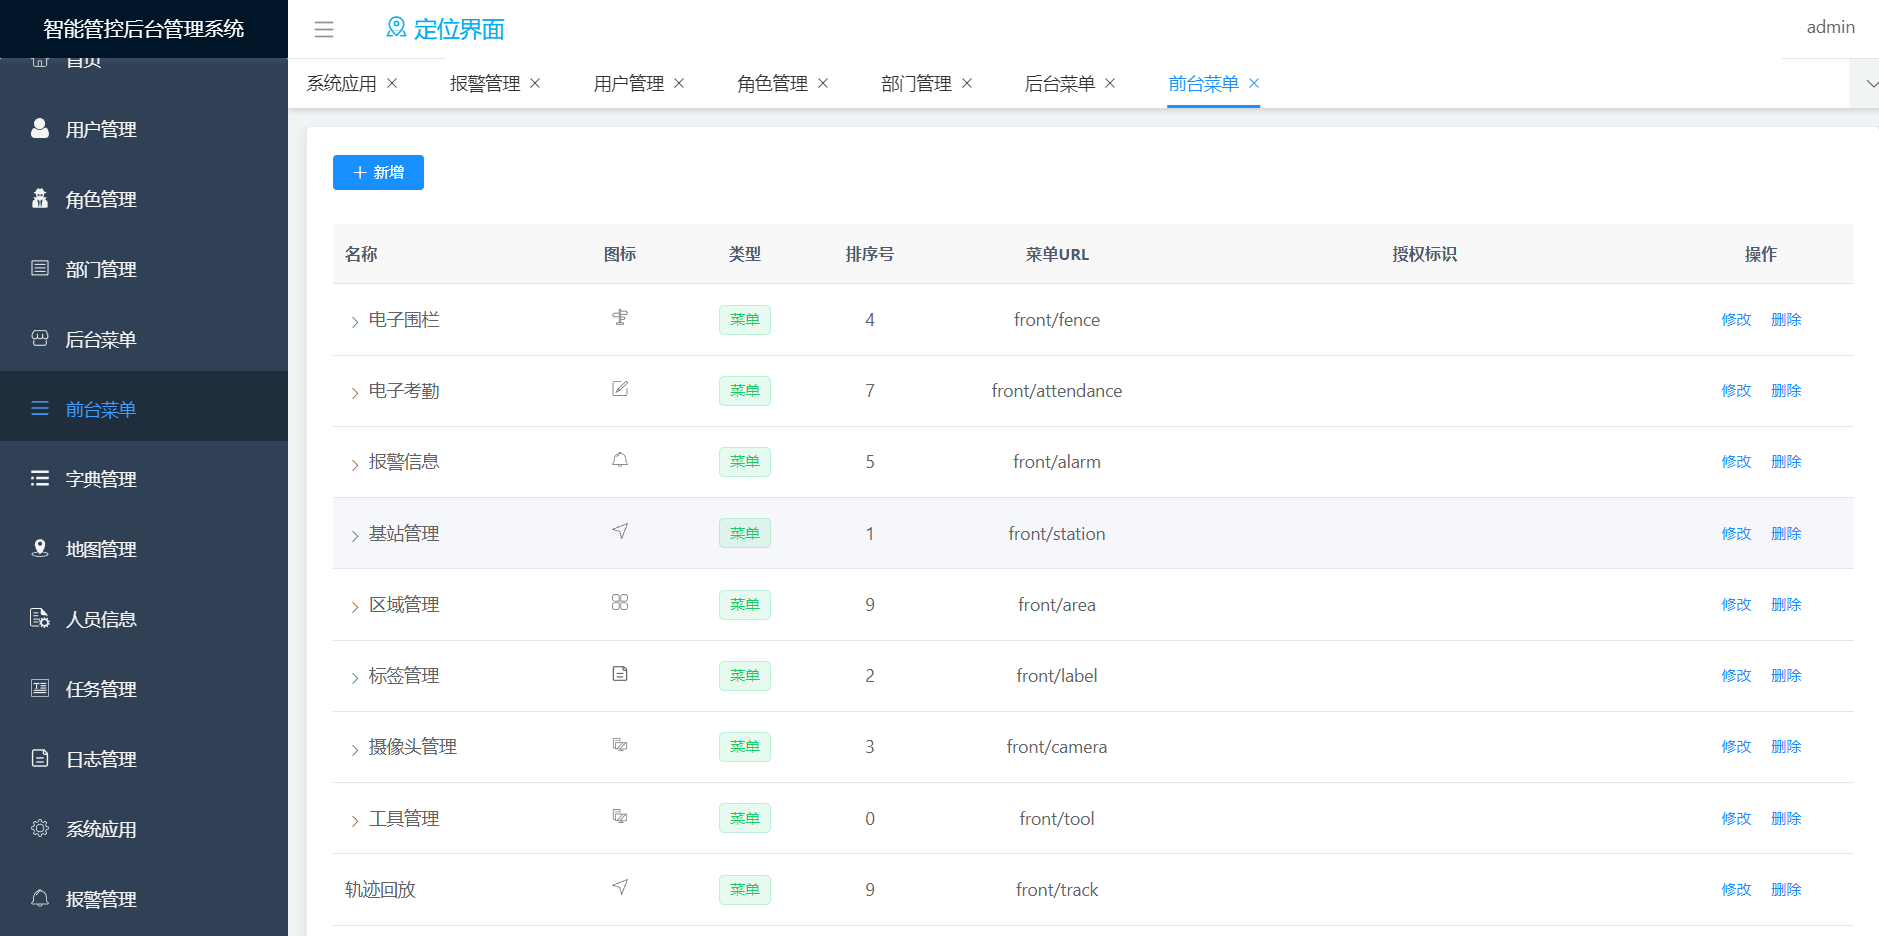Click the signpost icon in 电子围栏 row
This screenshot has width=1879, height=936.
(x=620, y=318)
